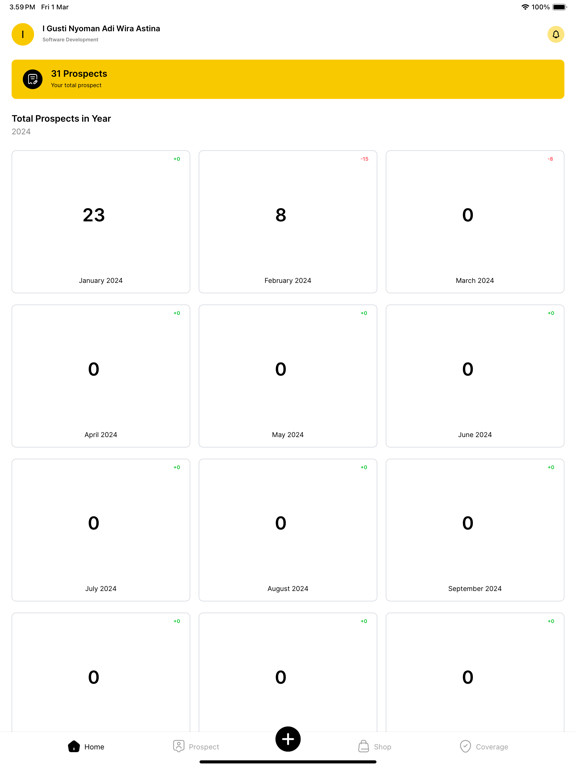Click the number 8 in February card
This screenshot has width=576, height=768.
(x=281, y=215)
